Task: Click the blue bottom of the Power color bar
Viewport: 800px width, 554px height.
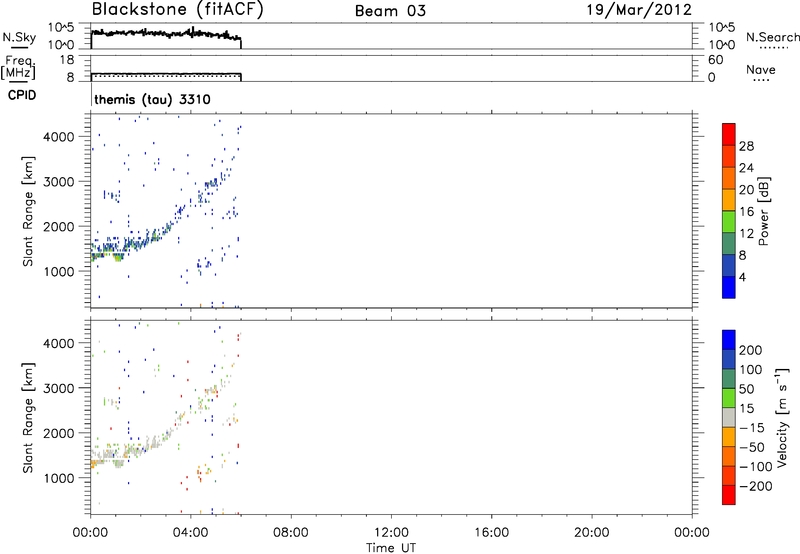Action: (729, 287)
